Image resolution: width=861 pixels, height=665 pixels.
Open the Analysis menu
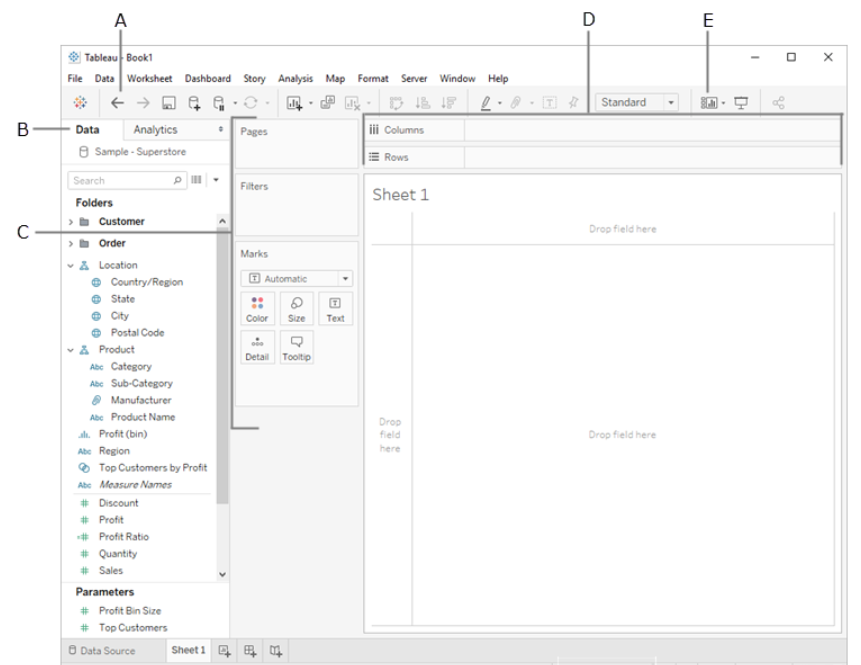[x=295, y=79]
